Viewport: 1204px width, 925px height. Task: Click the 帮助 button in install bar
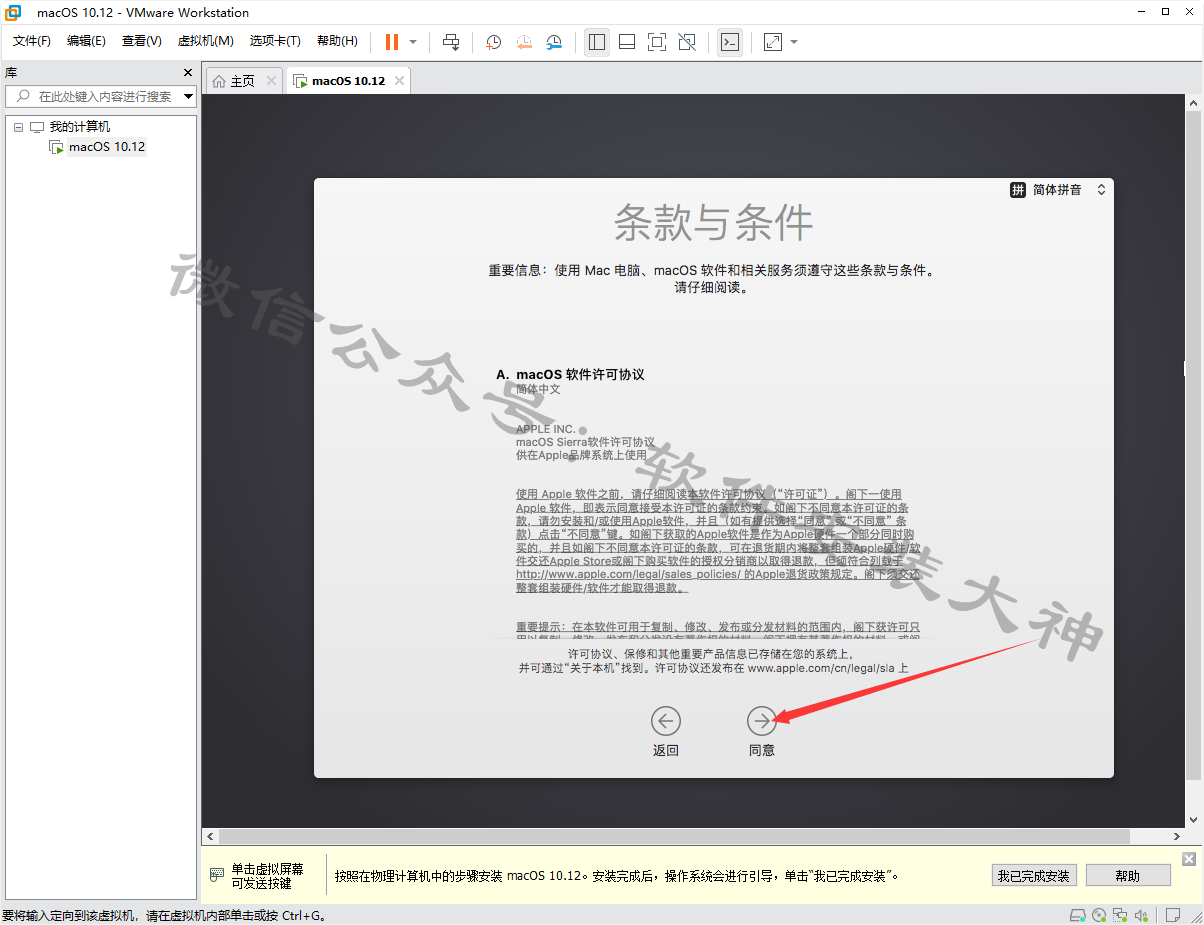point(1127,876)
